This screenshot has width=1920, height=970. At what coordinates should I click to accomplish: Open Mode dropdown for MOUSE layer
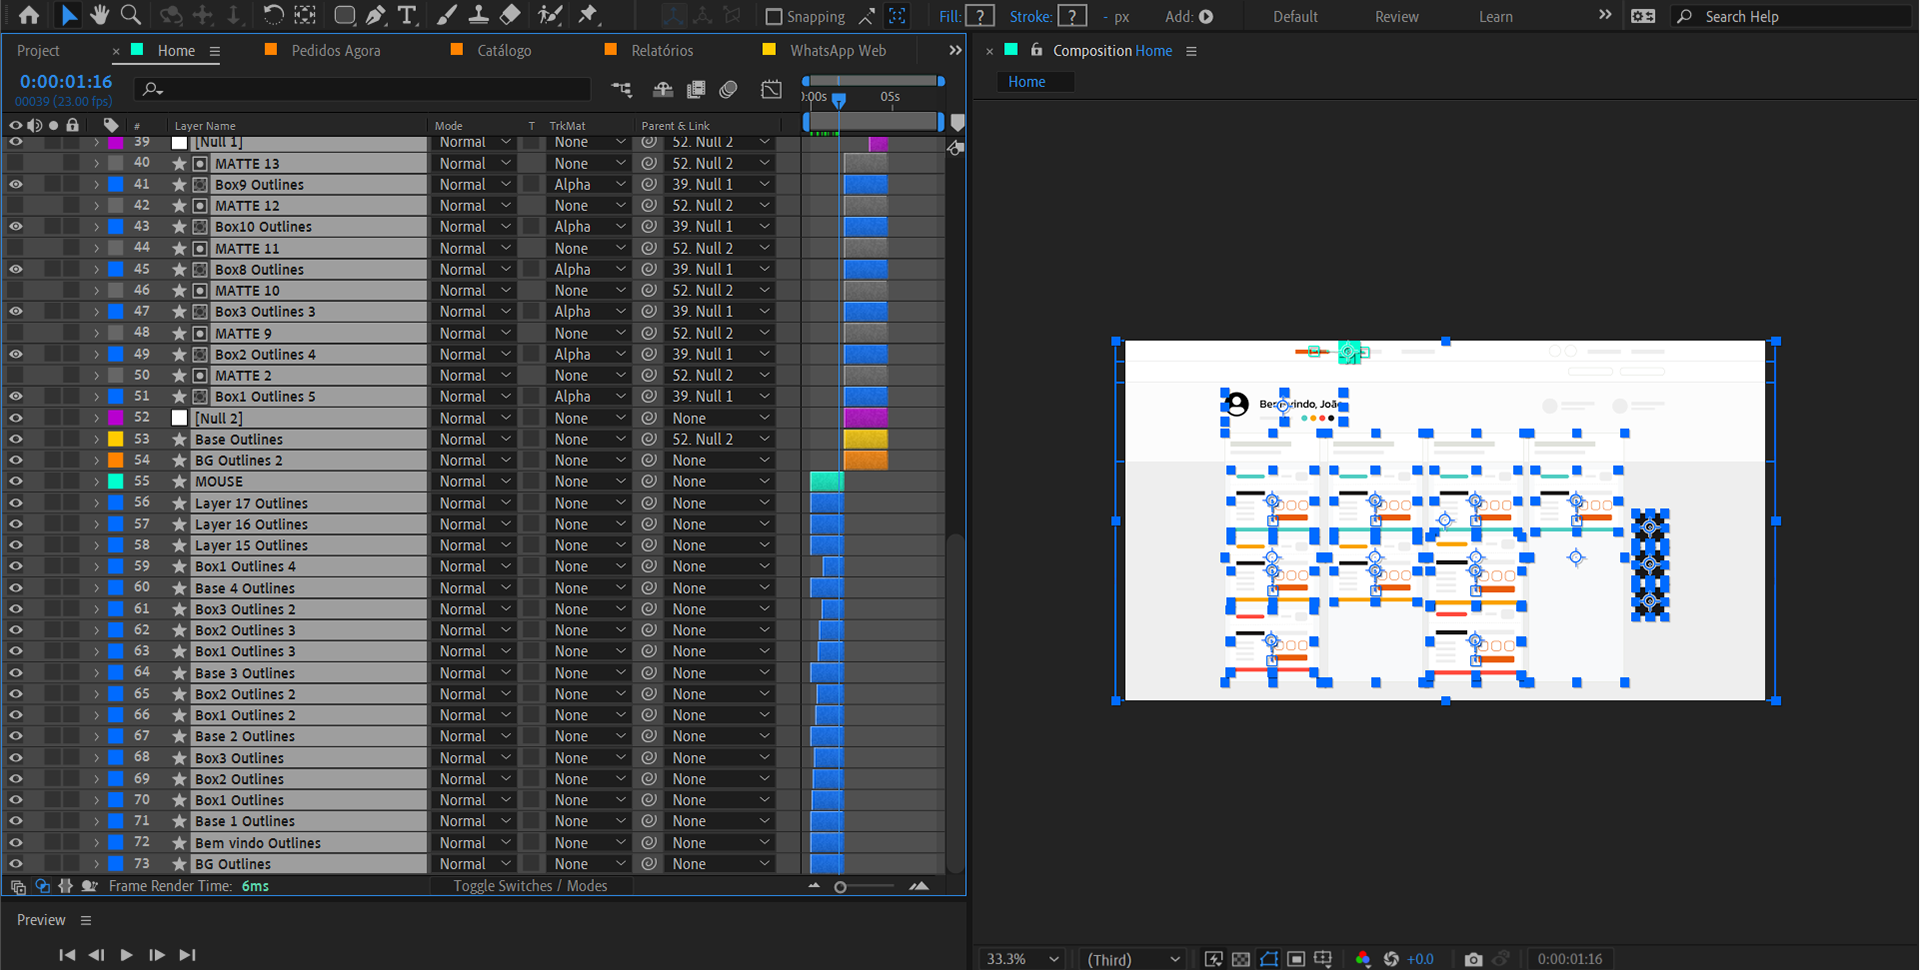[475, 481]
